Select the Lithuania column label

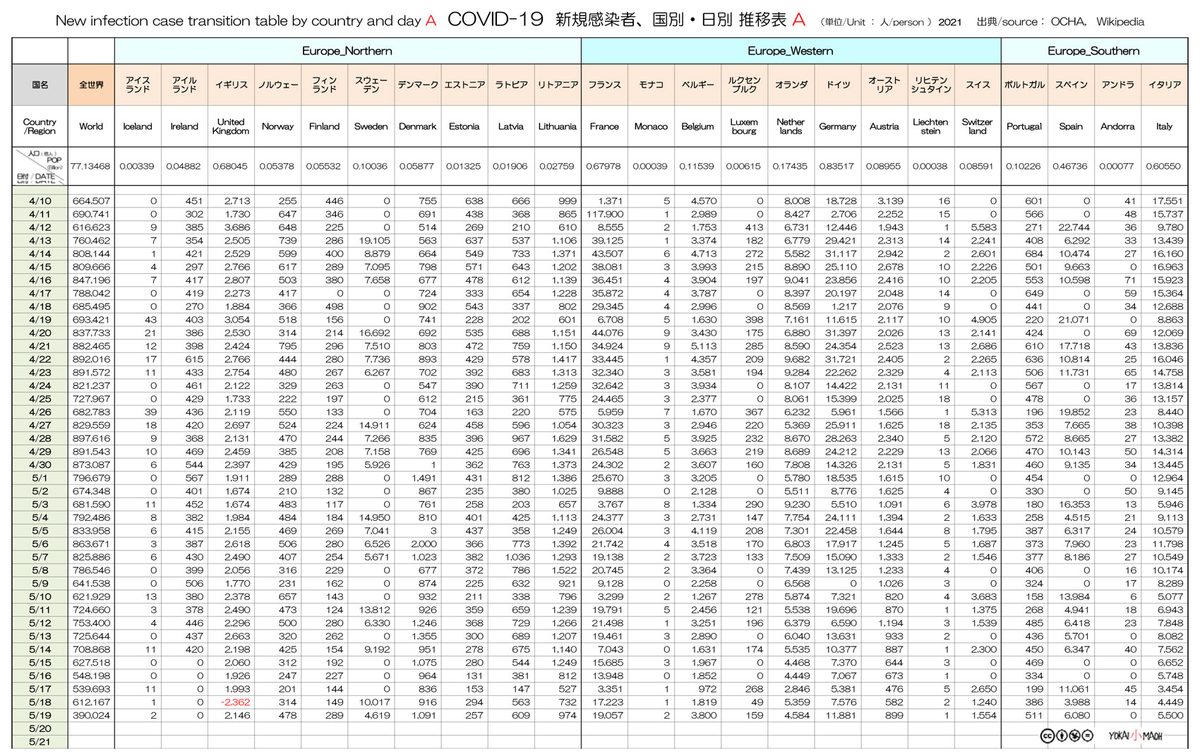[x=557, y=127]
